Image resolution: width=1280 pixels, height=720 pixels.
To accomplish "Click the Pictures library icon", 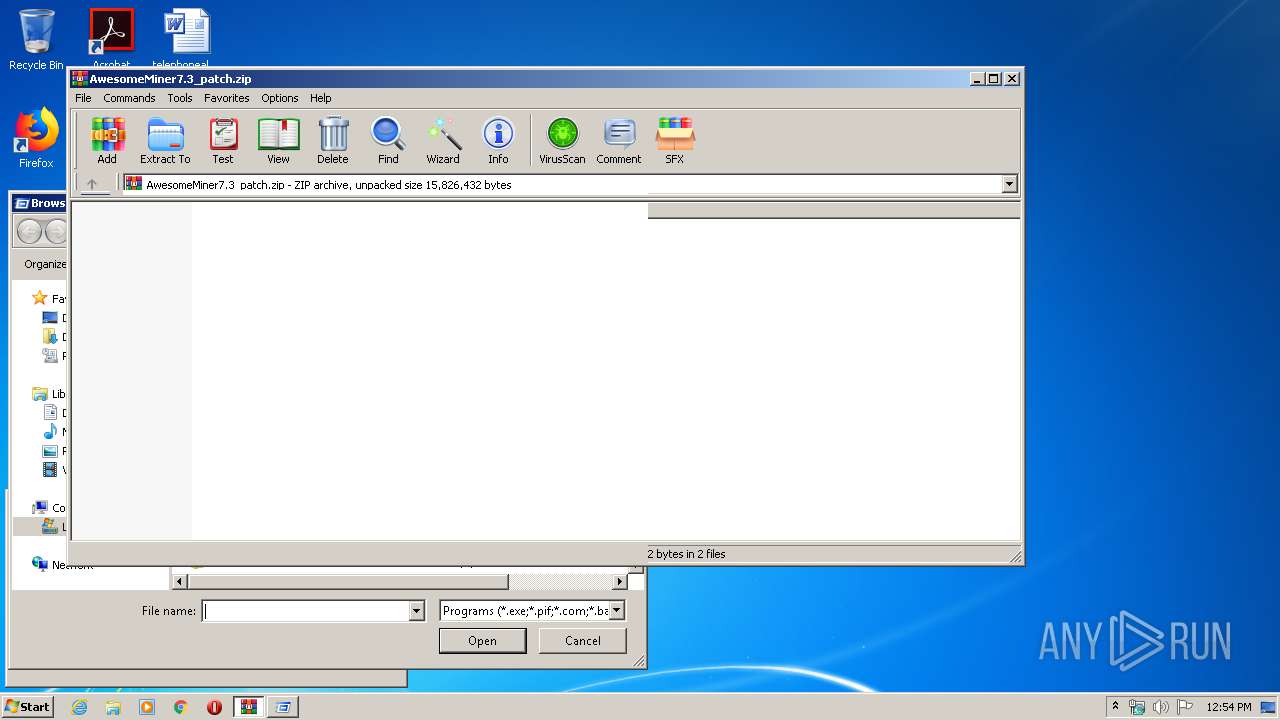I will [50, 451].
